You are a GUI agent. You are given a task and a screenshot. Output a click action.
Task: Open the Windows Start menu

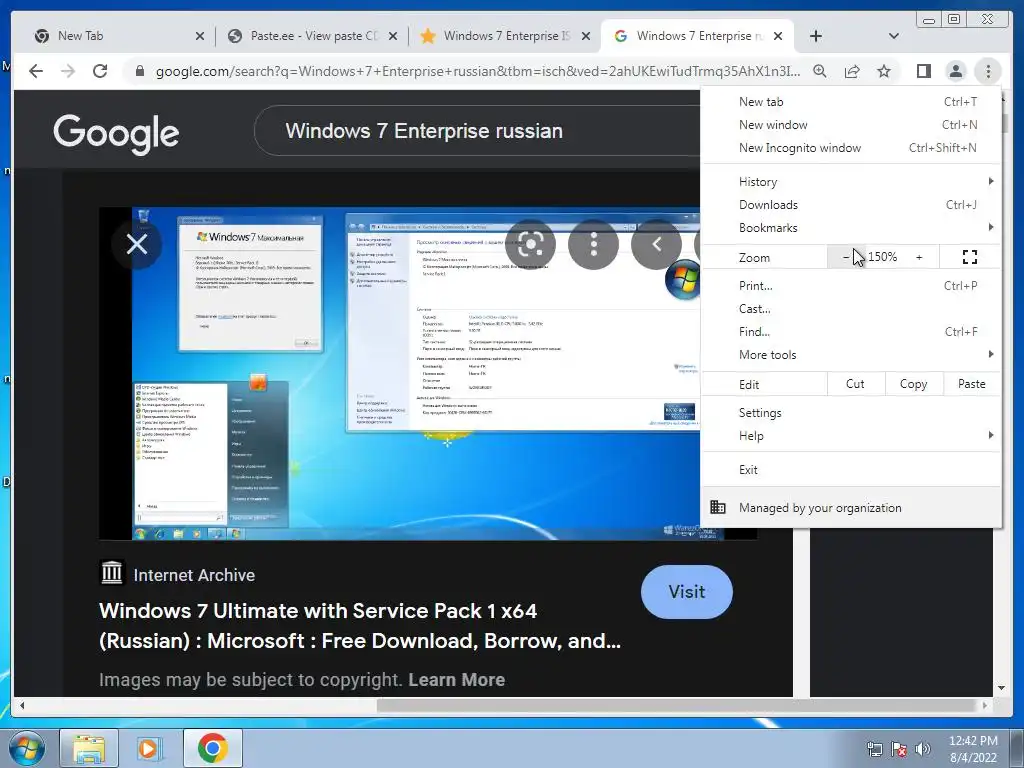click(26, 748)
